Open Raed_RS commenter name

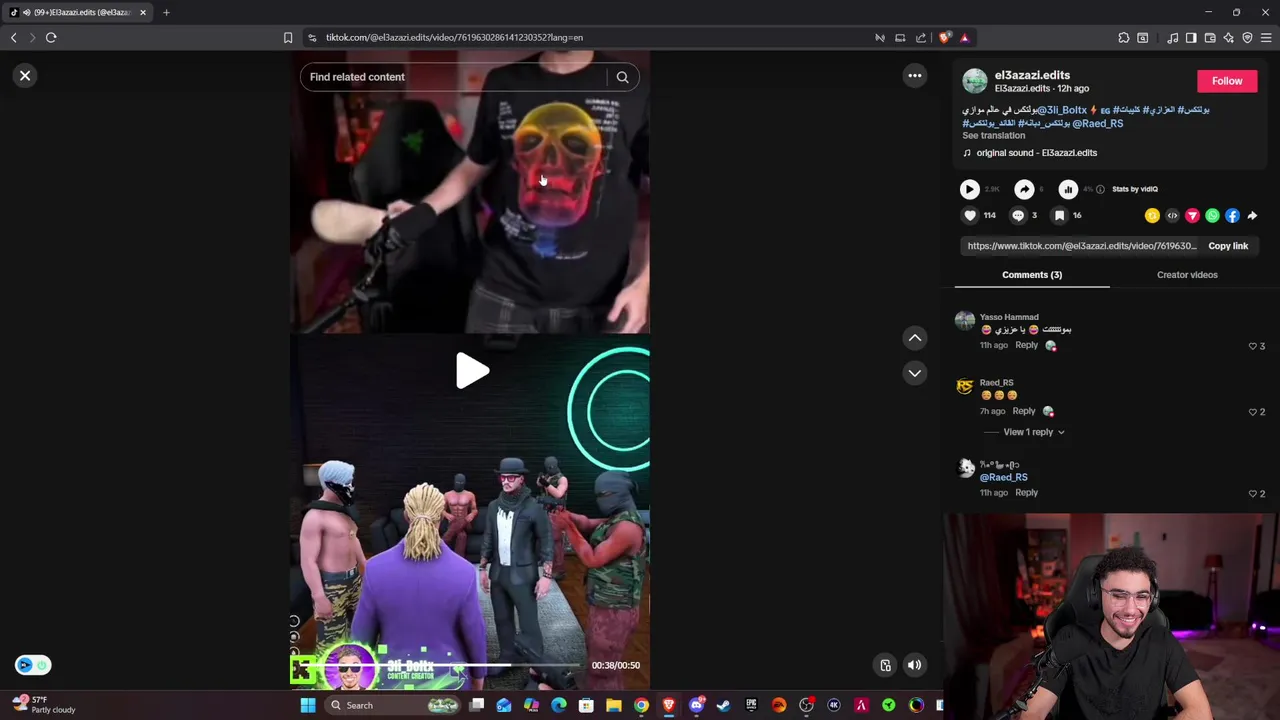[996, 383]
